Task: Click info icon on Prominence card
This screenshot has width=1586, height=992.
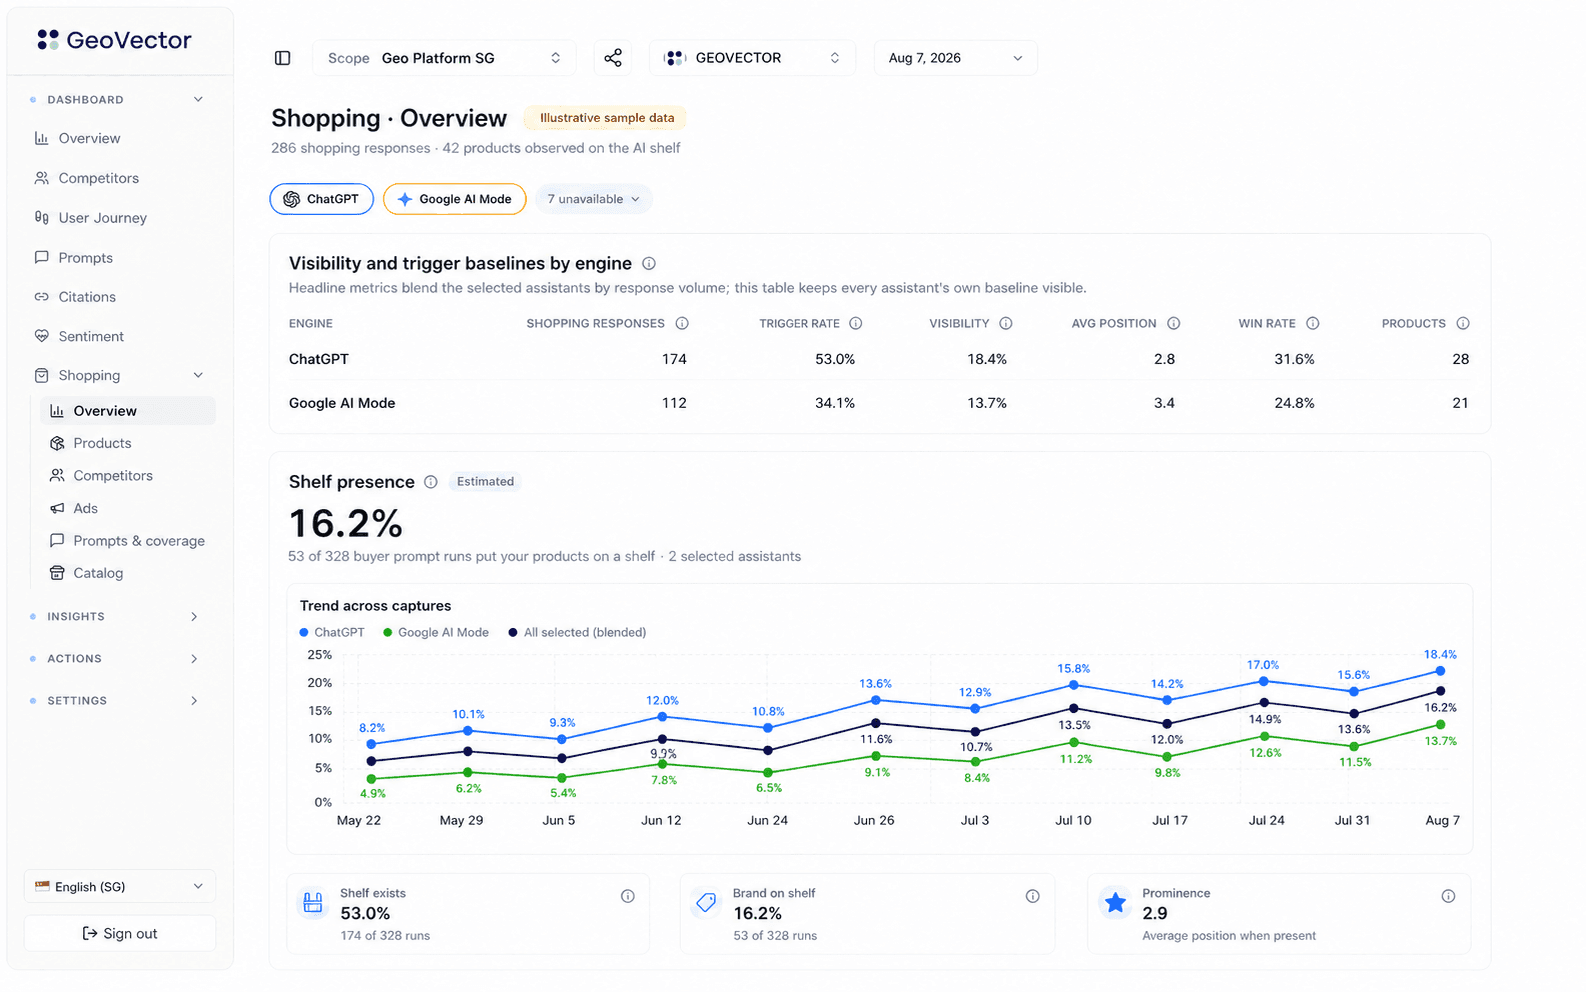Action: [x=1448, y=896]
